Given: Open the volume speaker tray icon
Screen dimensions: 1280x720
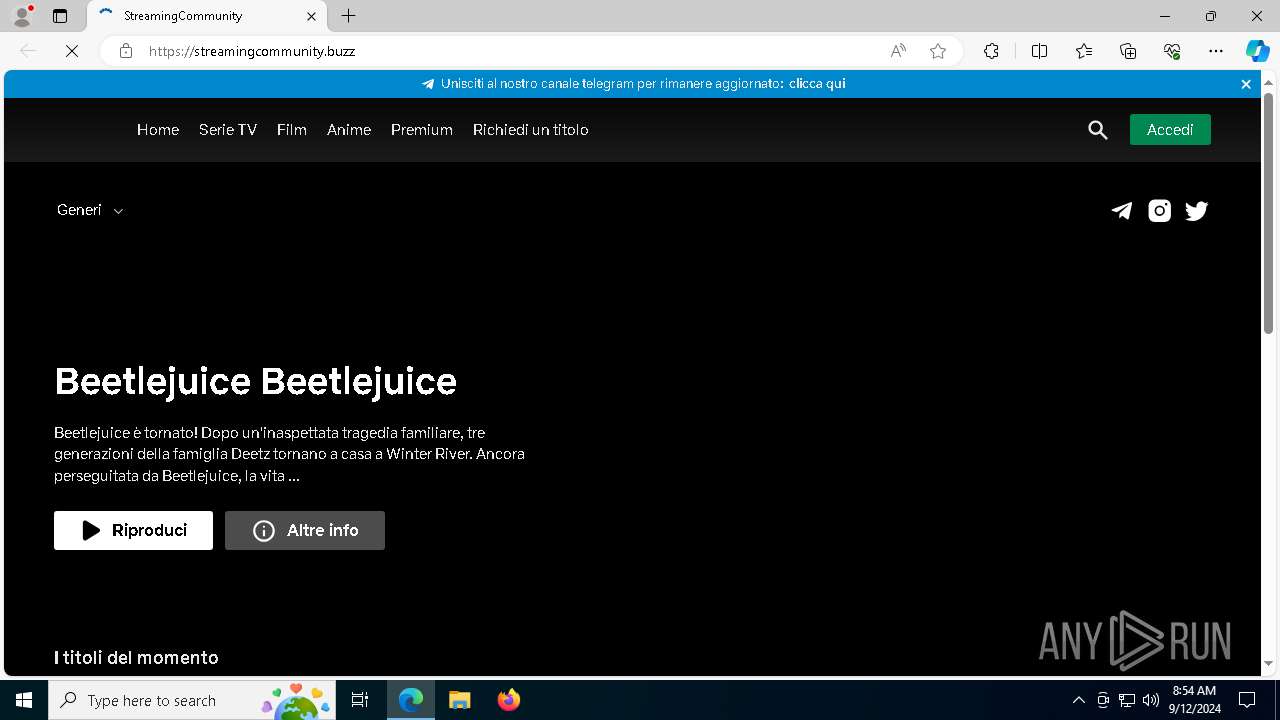Looking at the screenshot, I should (1151, 700).
